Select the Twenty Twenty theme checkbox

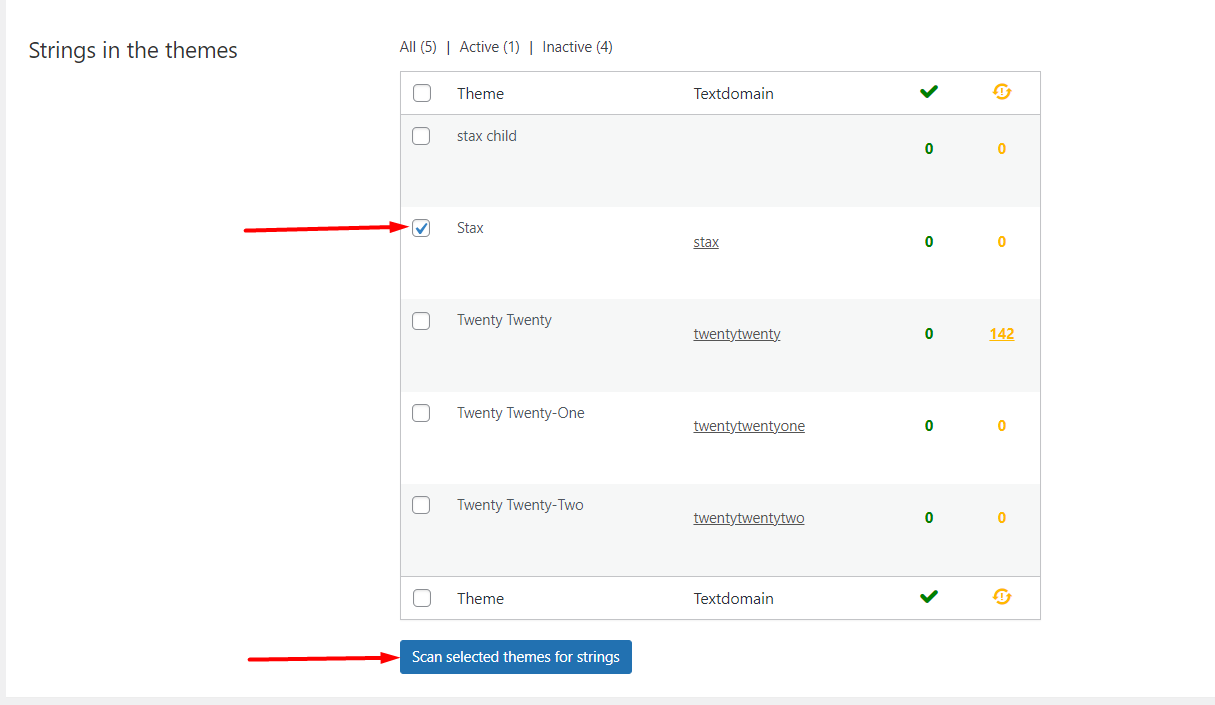coord(421,320)
